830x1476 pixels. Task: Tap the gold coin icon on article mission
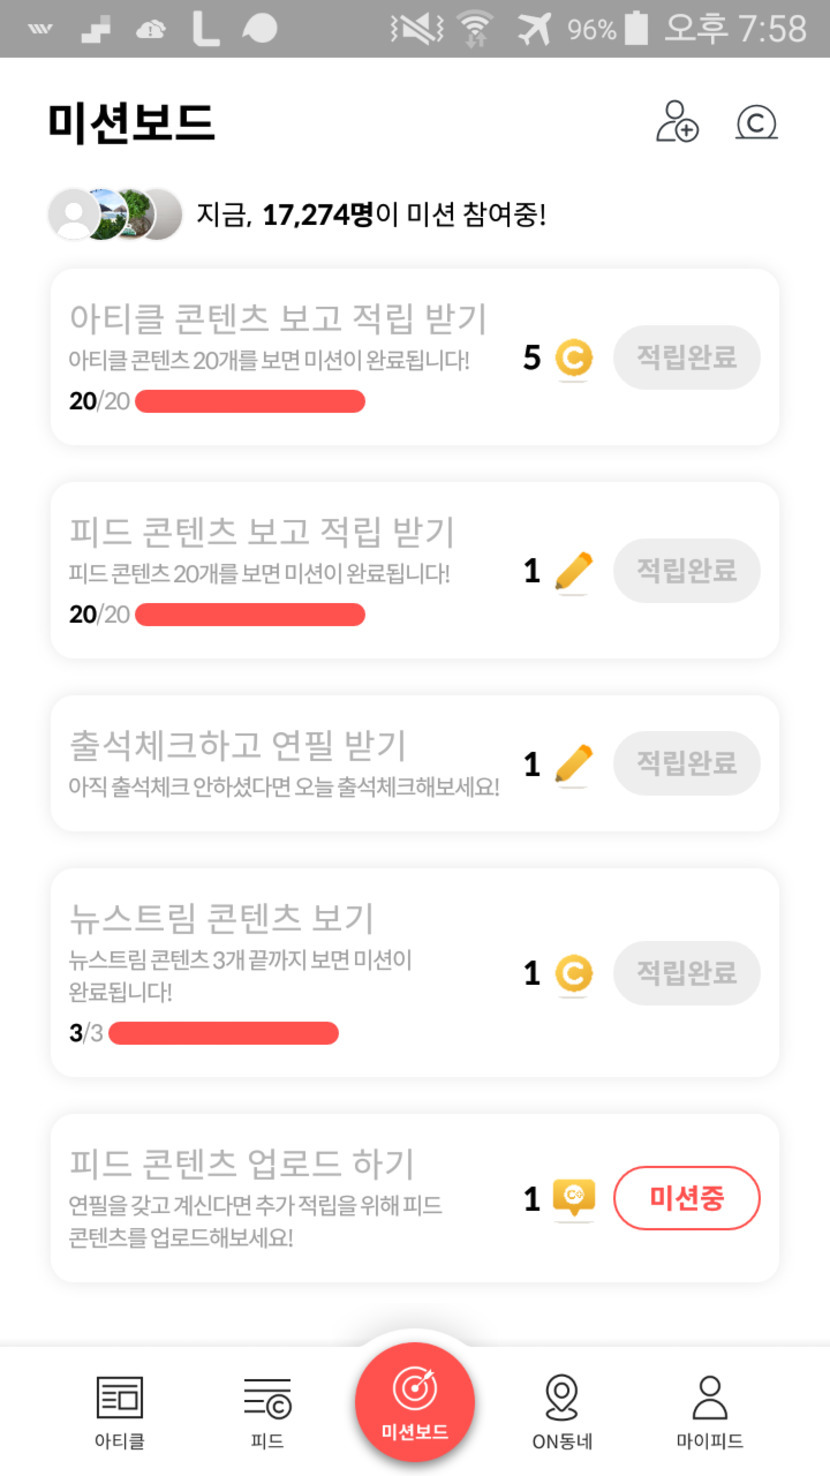click(x=573, y=358)
